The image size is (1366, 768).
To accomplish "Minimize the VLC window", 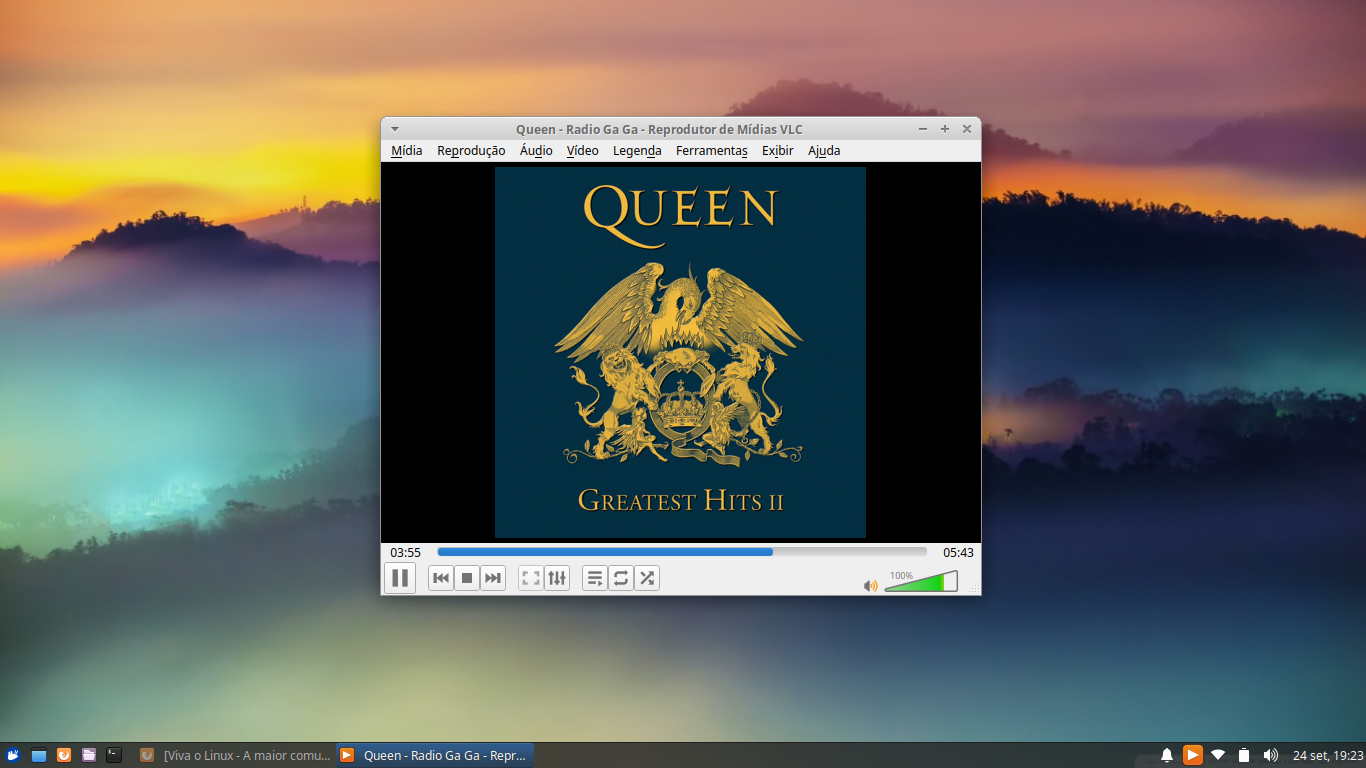I will coord(923,129).
